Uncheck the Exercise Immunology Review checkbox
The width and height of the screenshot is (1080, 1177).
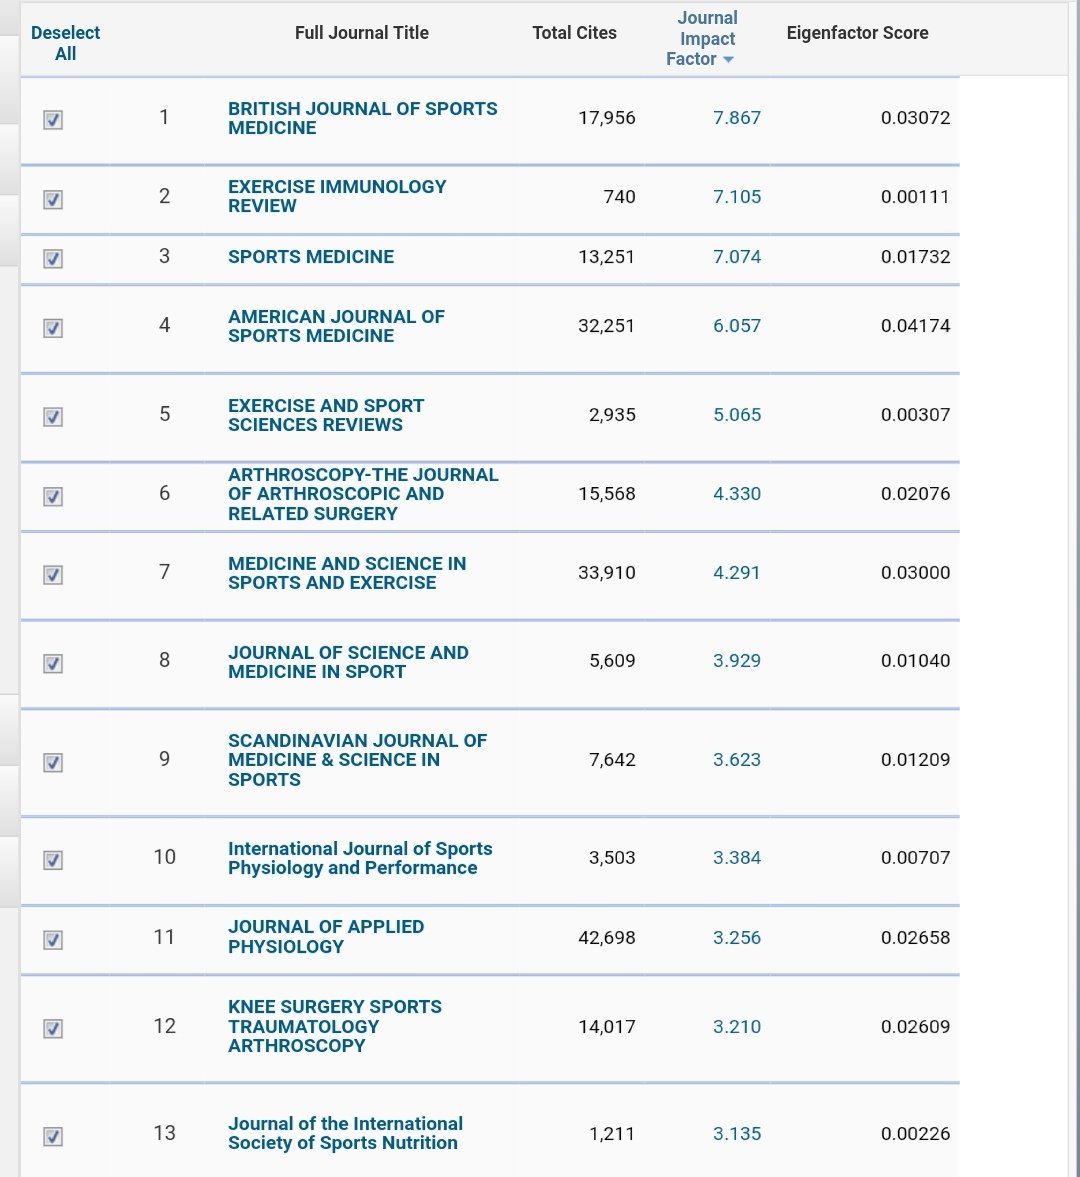coord(53,200)
